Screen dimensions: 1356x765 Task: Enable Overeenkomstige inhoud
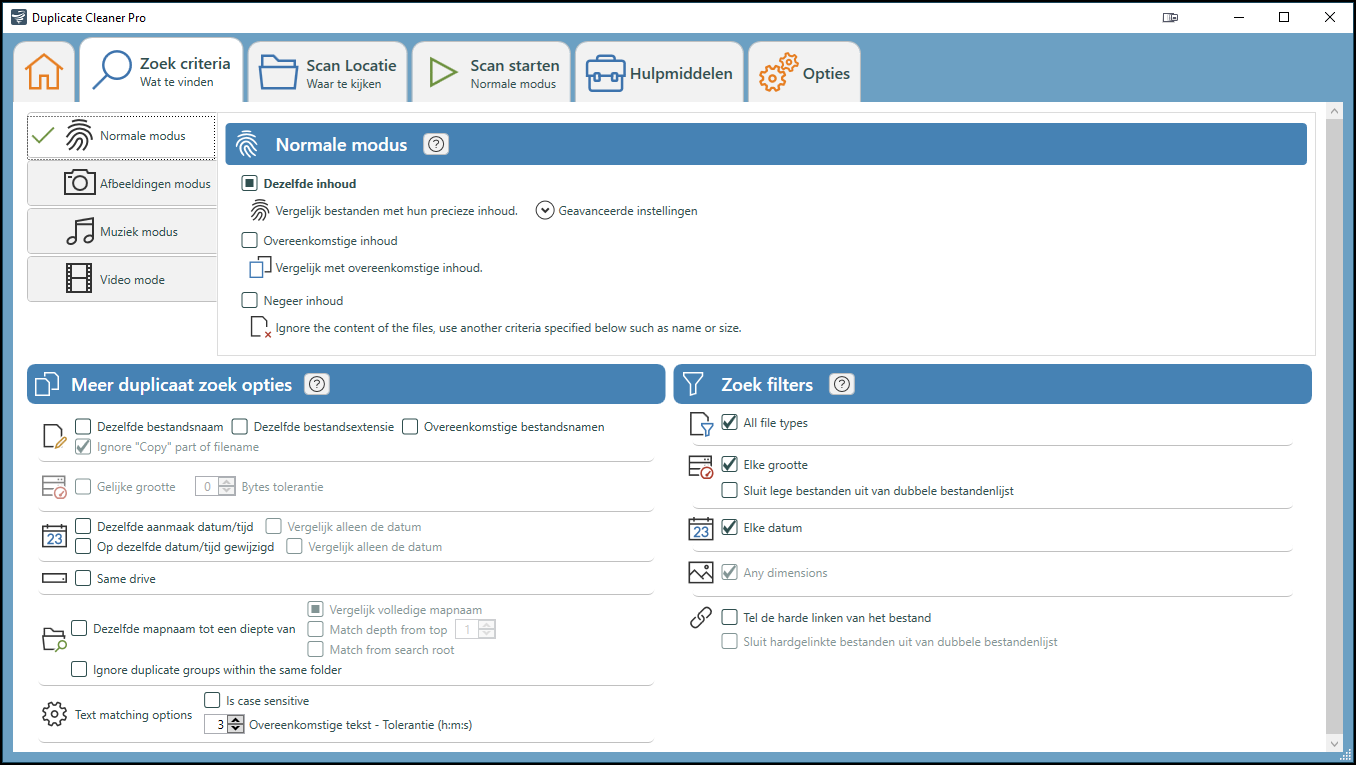[250, 241]
